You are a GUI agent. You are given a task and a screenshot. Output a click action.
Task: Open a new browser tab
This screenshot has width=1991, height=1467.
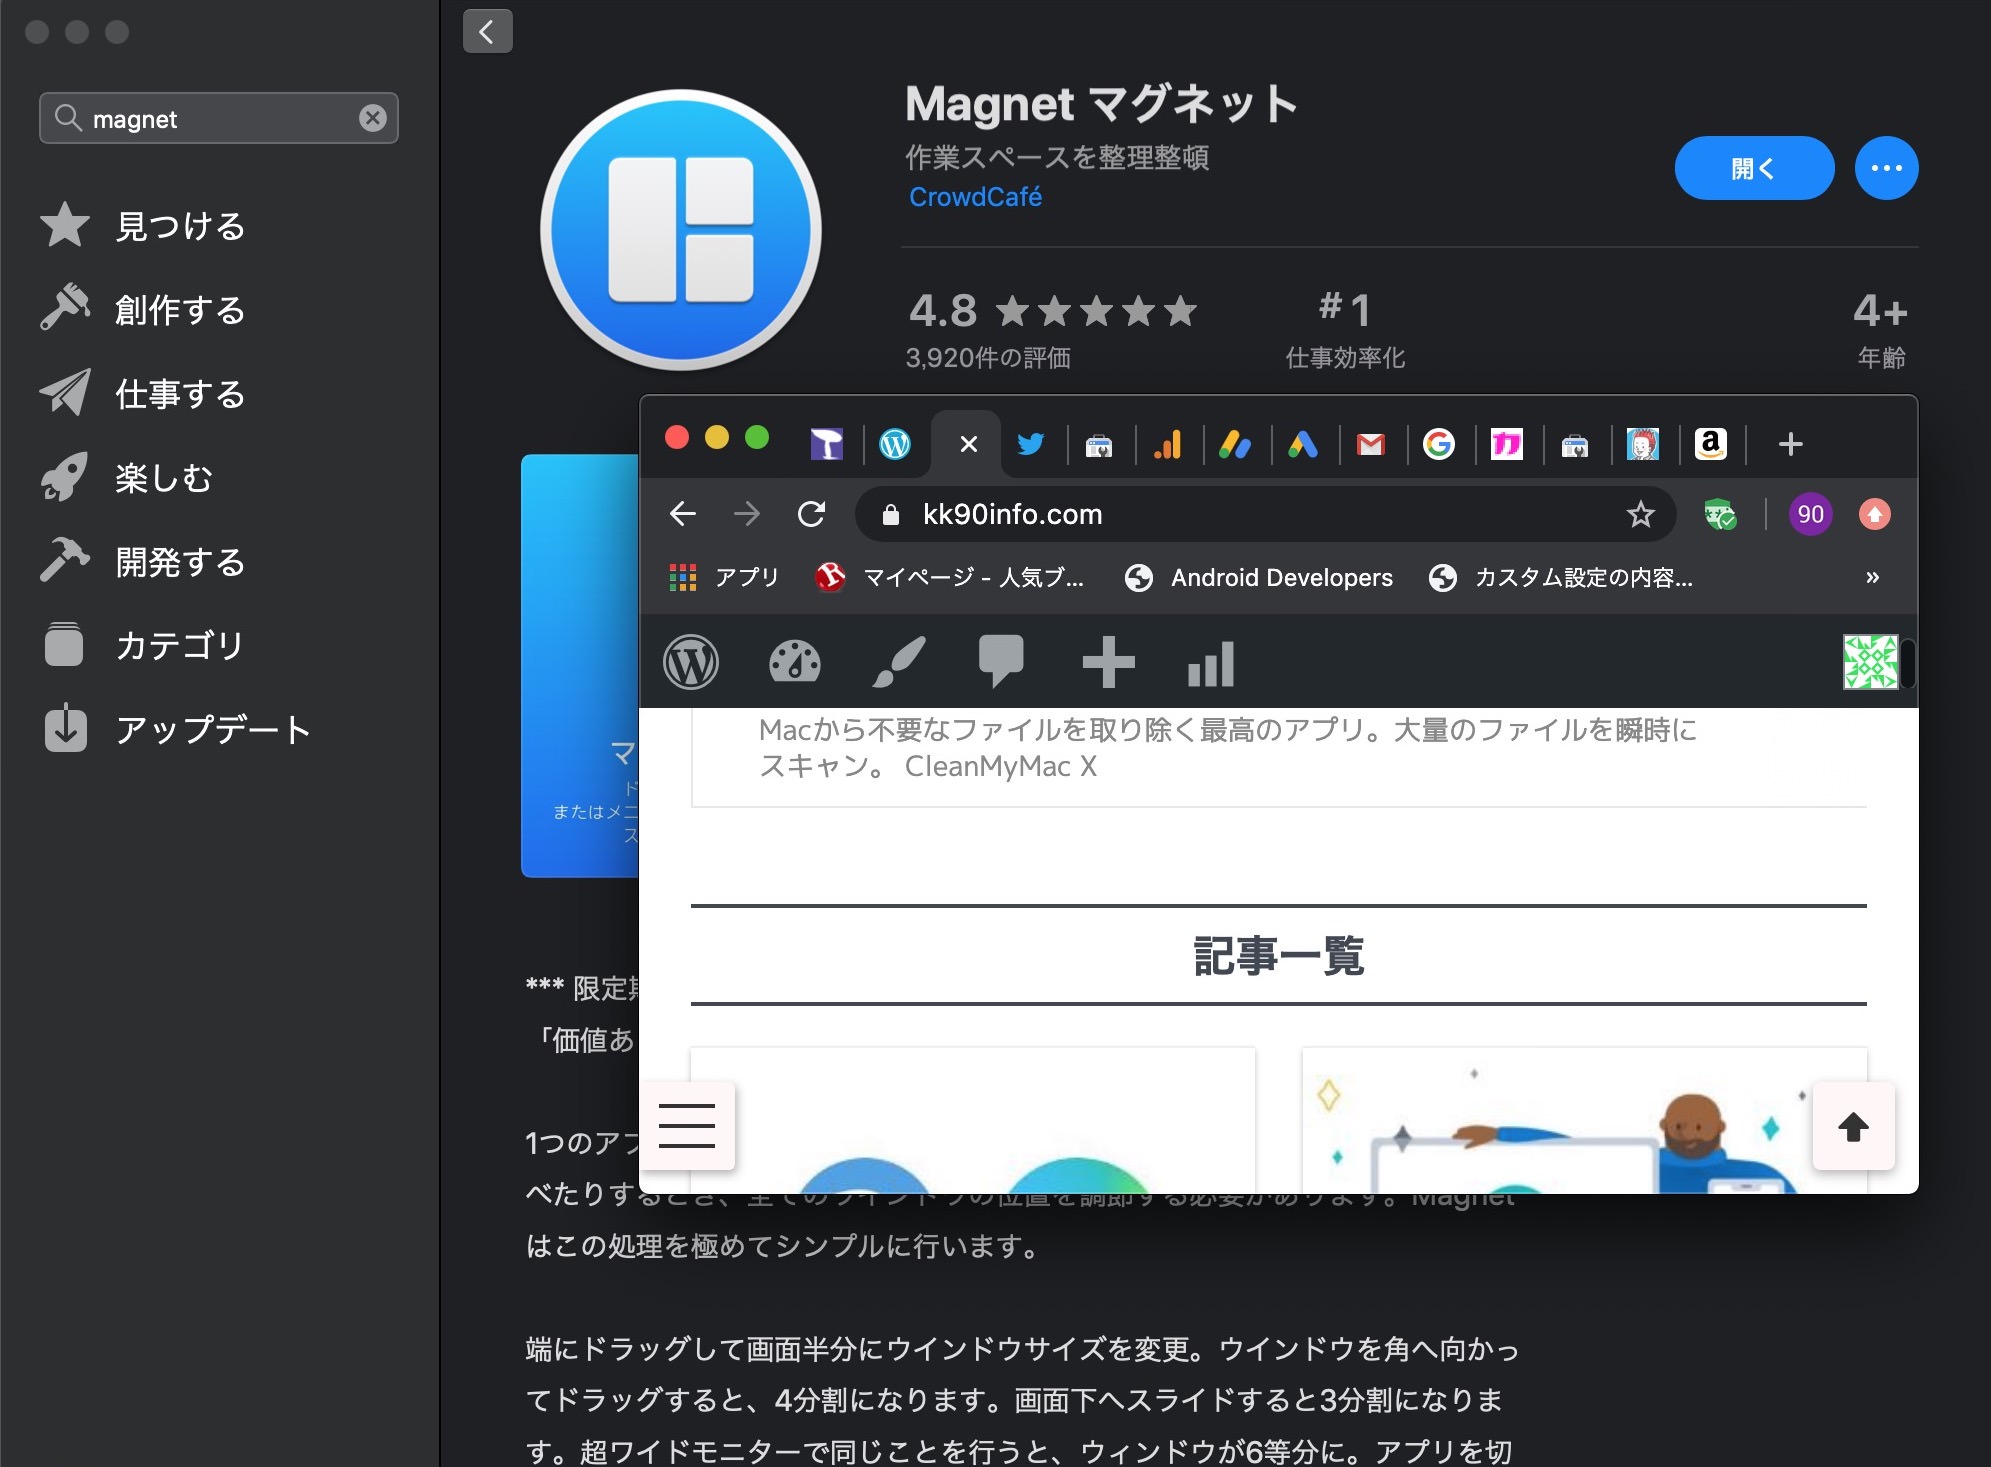[x=1791, y=444]
